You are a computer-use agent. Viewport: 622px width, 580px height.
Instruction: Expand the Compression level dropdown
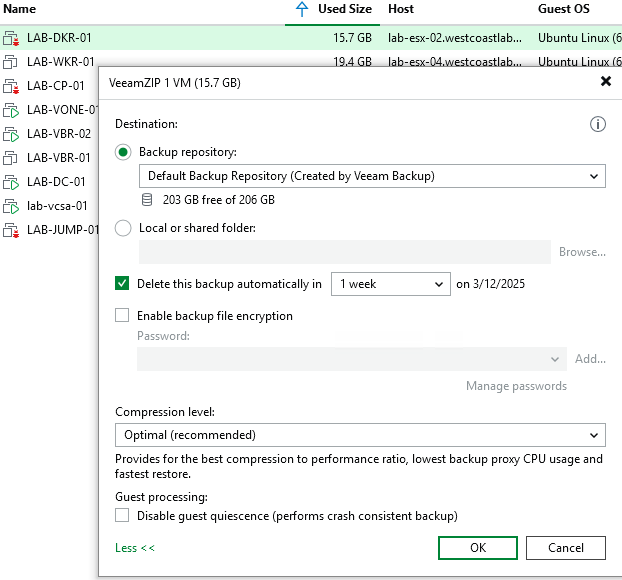360,435
